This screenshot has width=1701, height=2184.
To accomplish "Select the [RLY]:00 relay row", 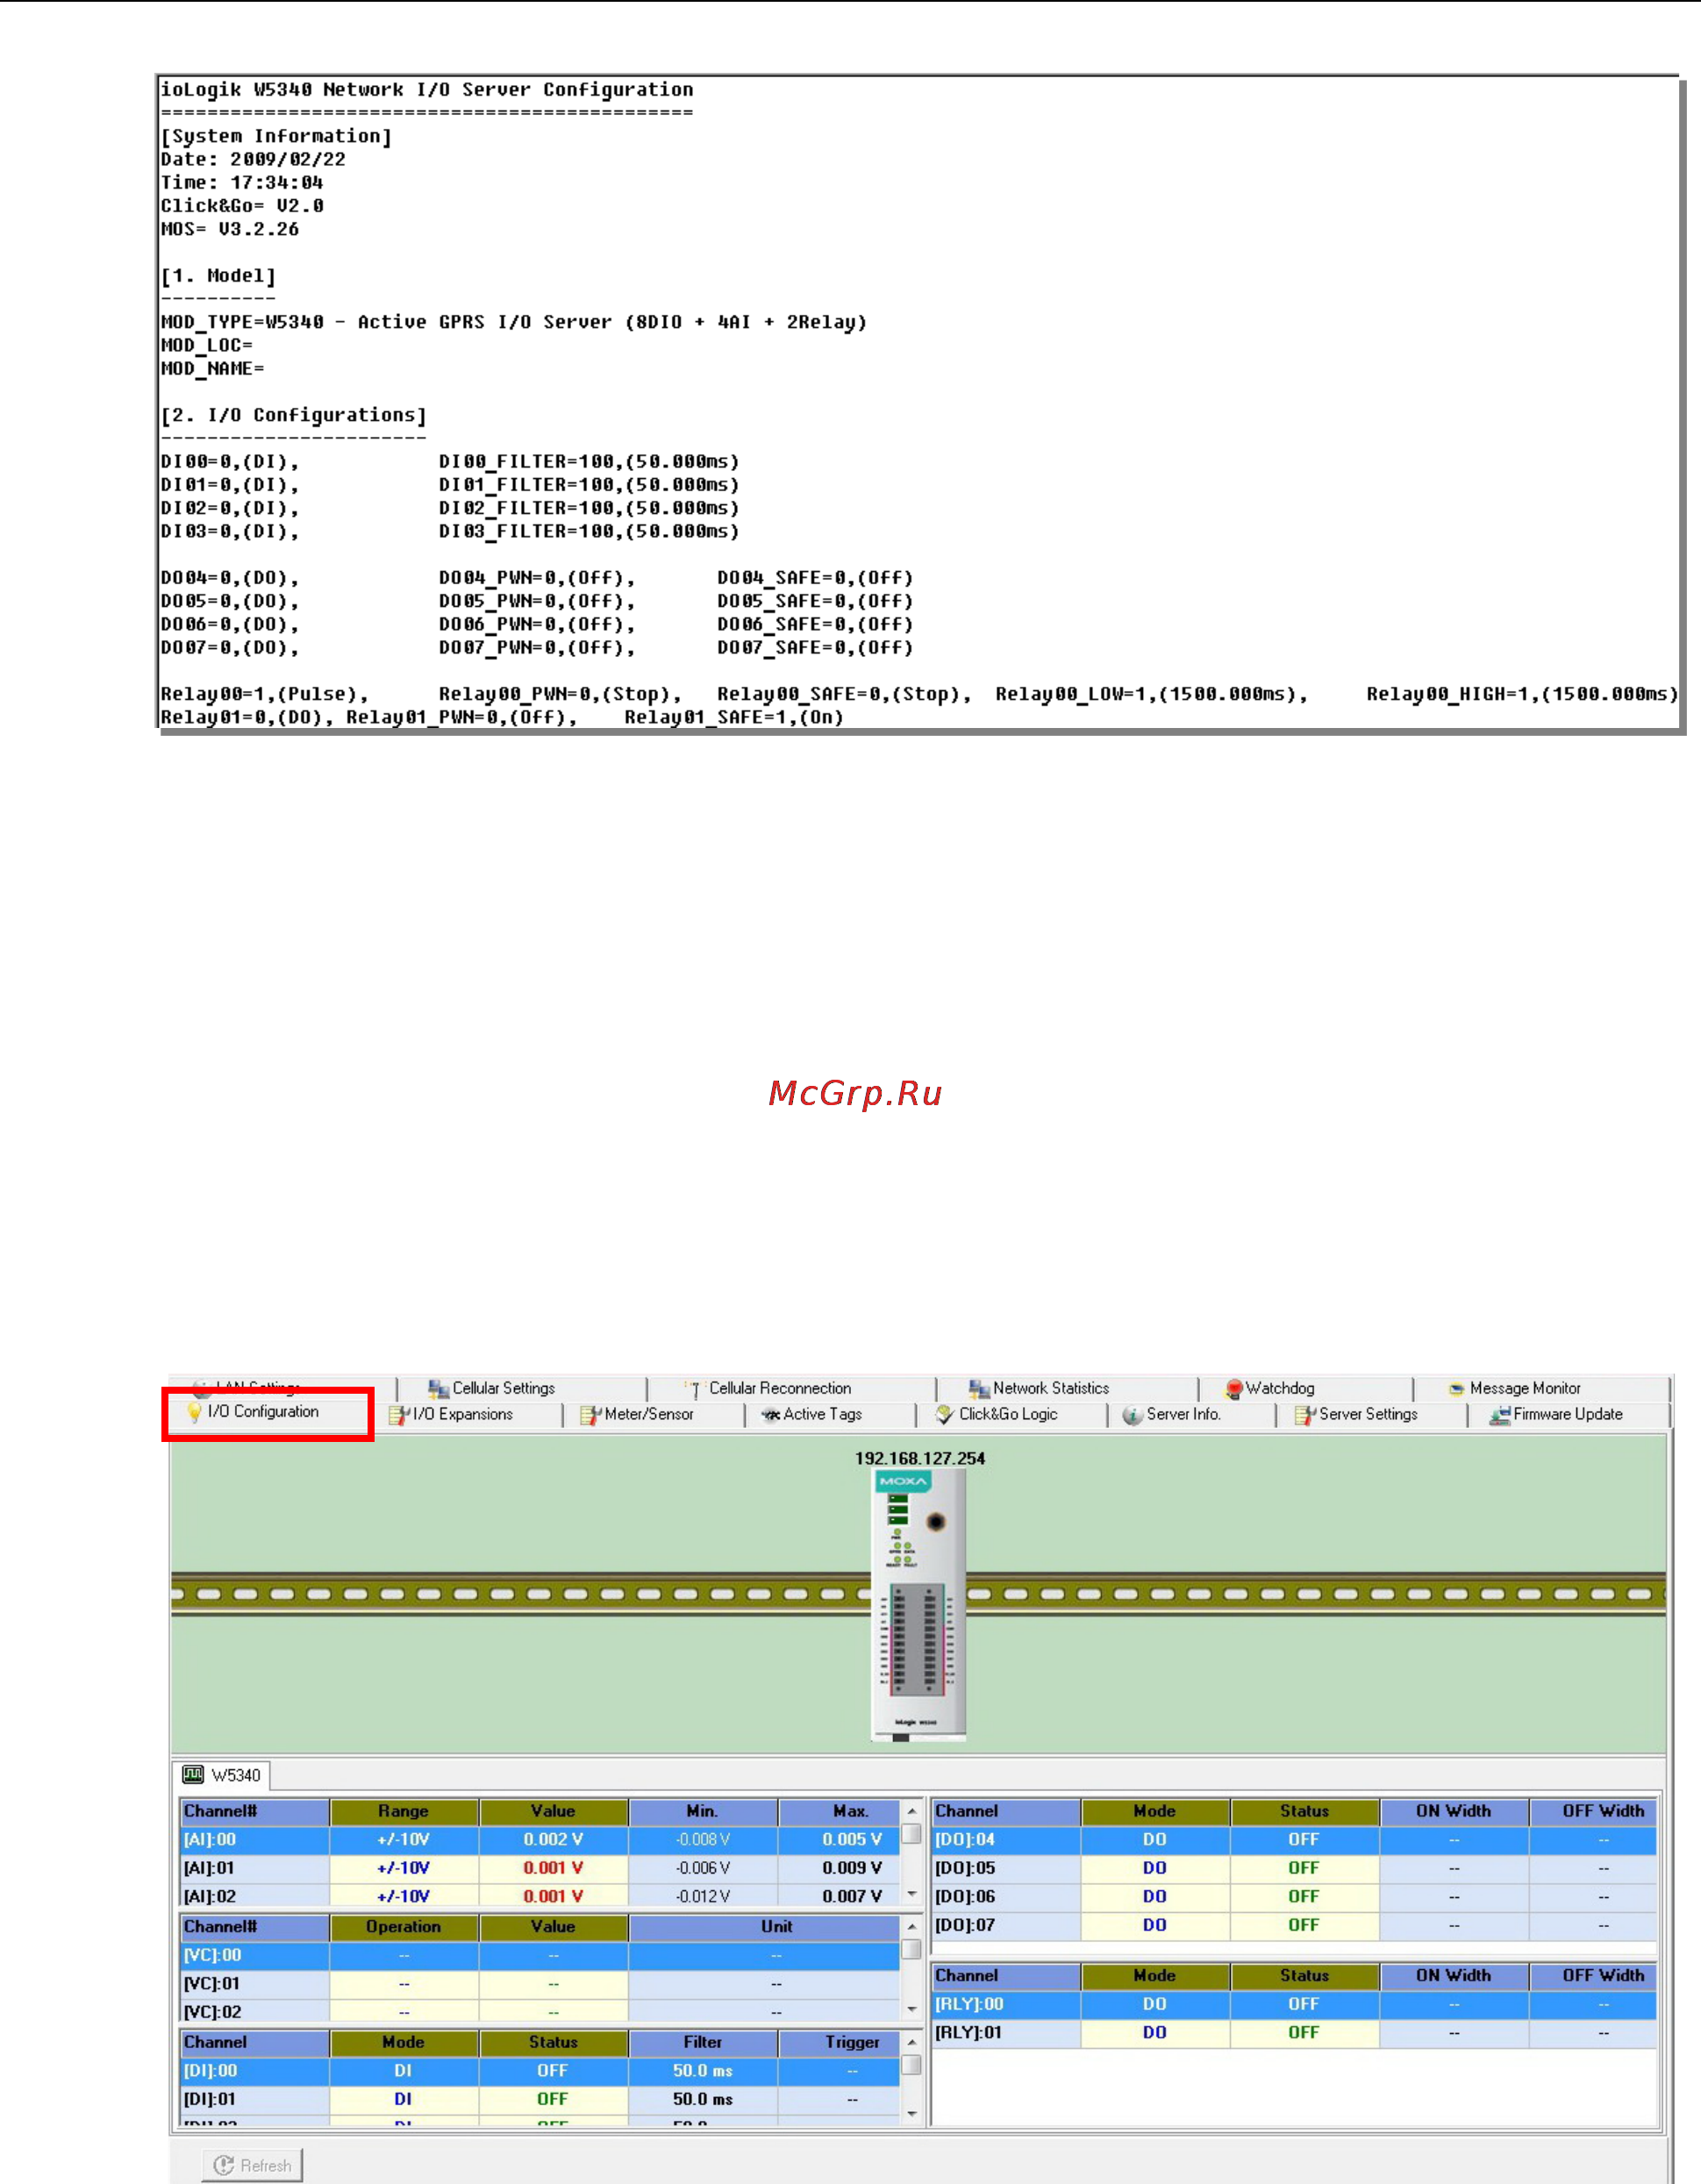I will pyautogui.click(x=1294, y=2004).
